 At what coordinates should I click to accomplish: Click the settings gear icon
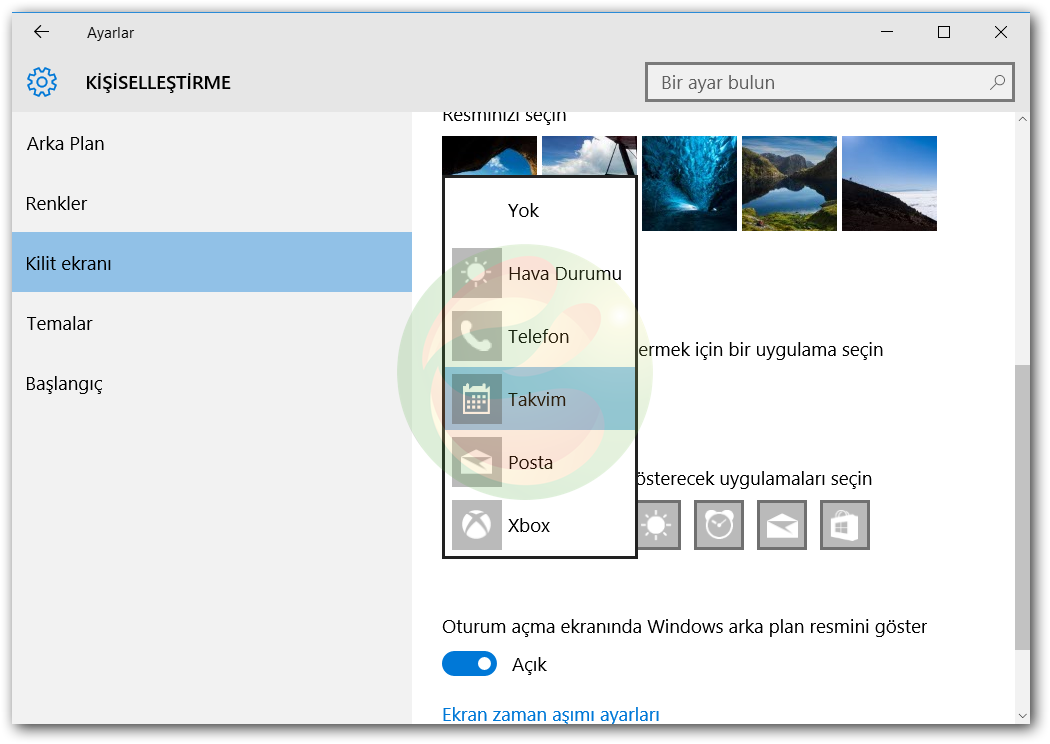(42, 82)
